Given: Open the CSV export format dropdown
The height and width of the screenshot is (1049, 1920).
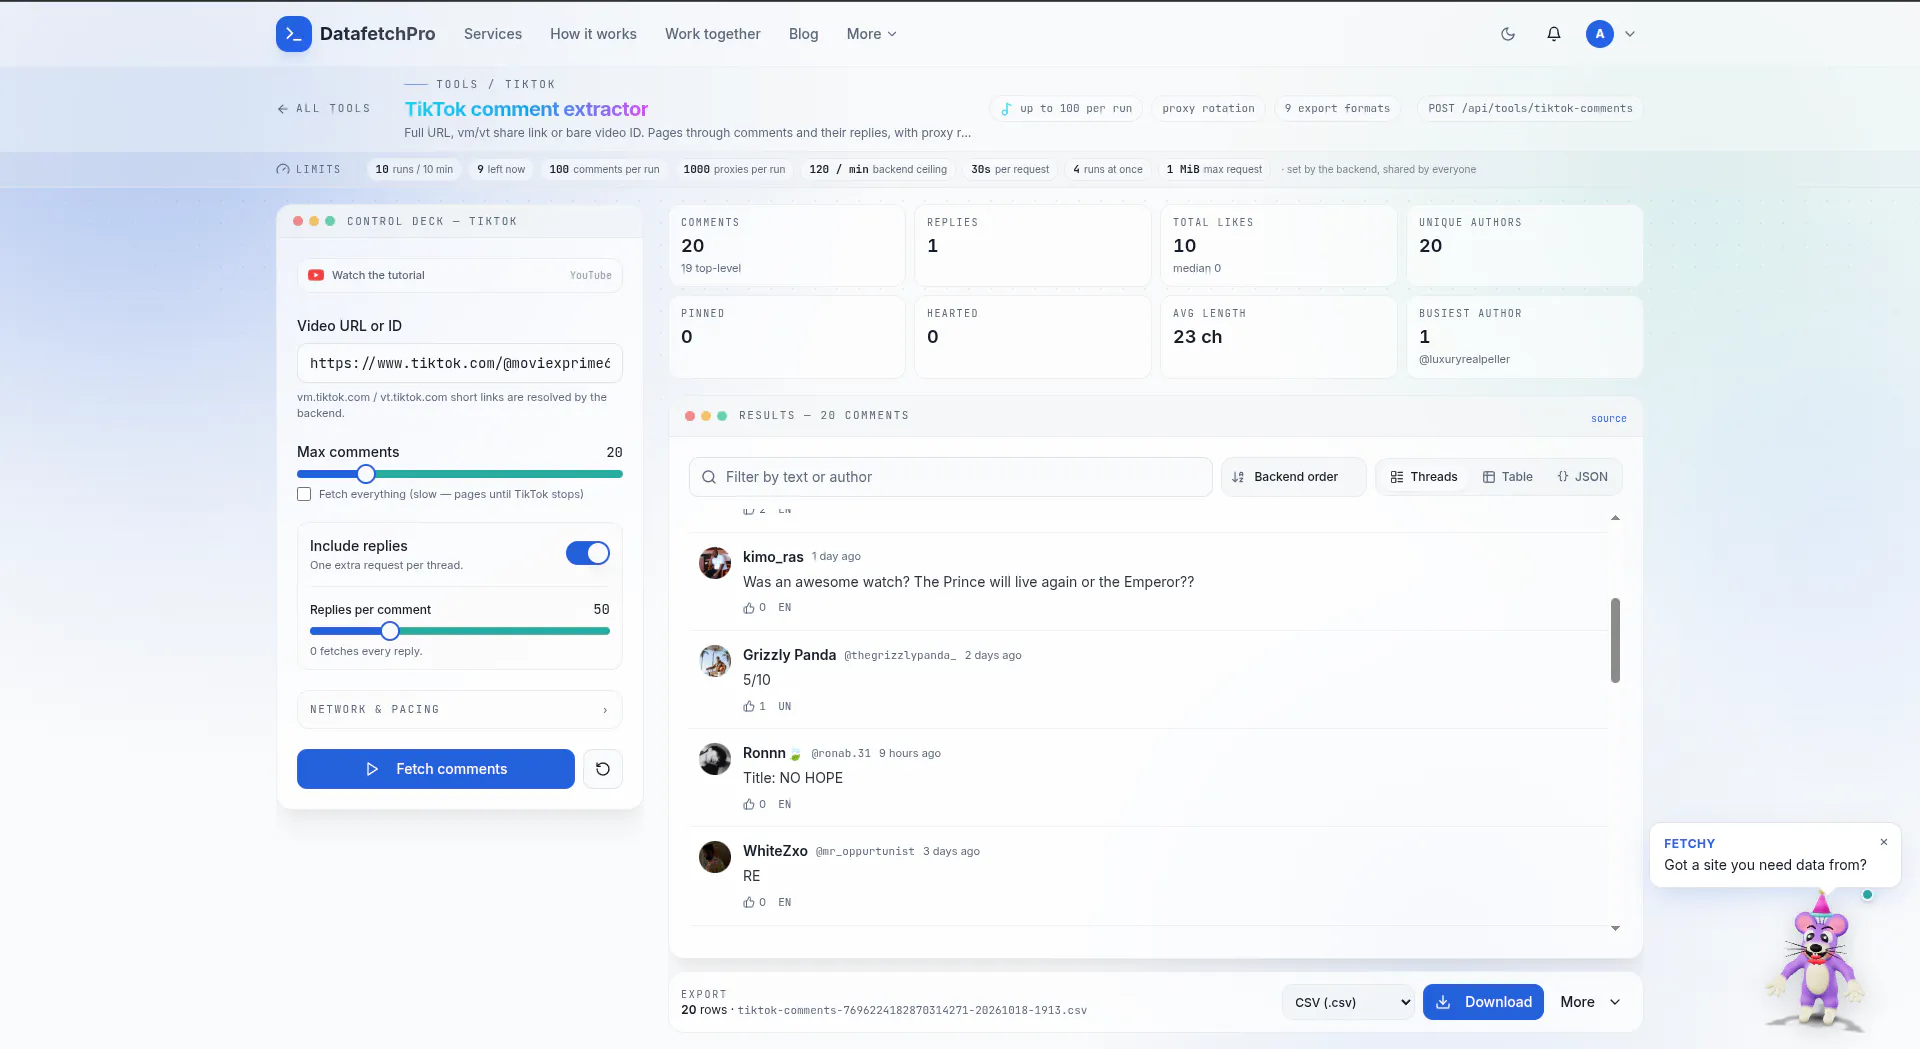Looking at the screenshot, I should coord(1348,1002).
